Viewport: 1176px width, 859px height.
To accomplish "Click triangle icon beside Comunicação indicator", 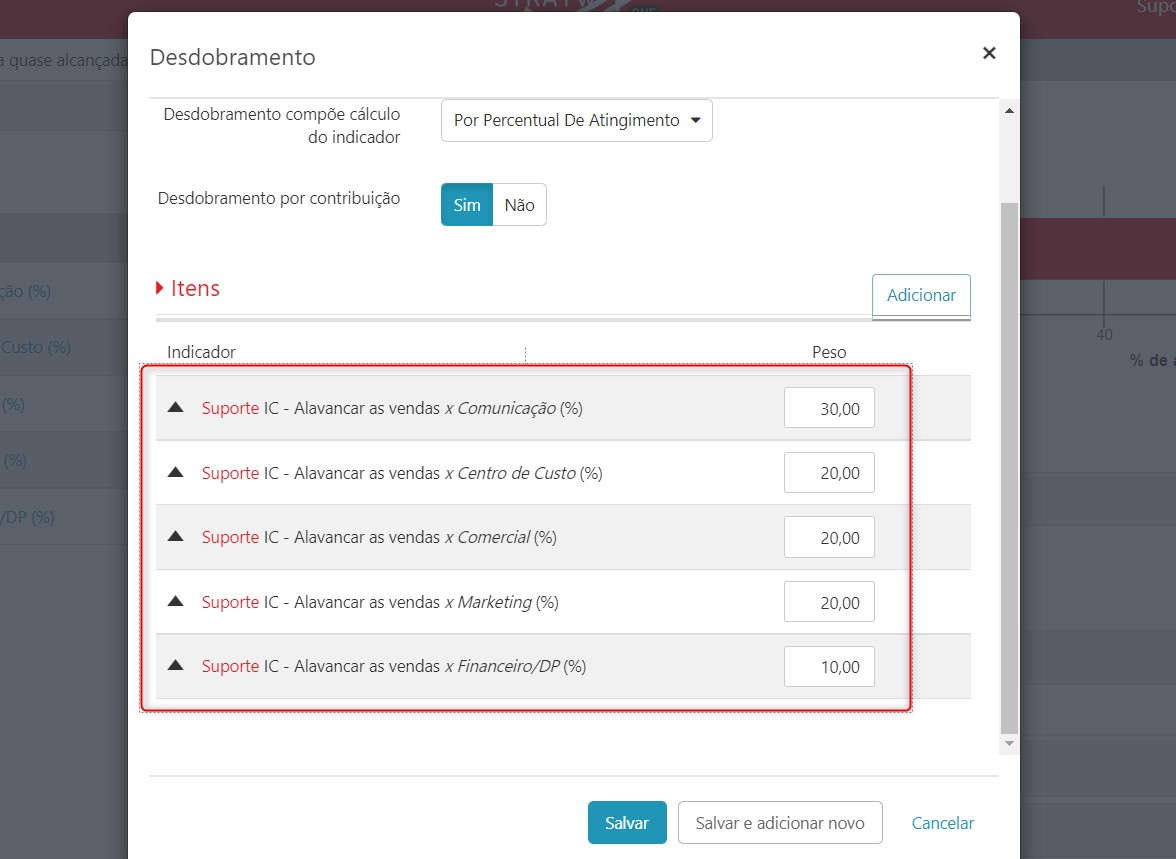I will coord(176,407).
